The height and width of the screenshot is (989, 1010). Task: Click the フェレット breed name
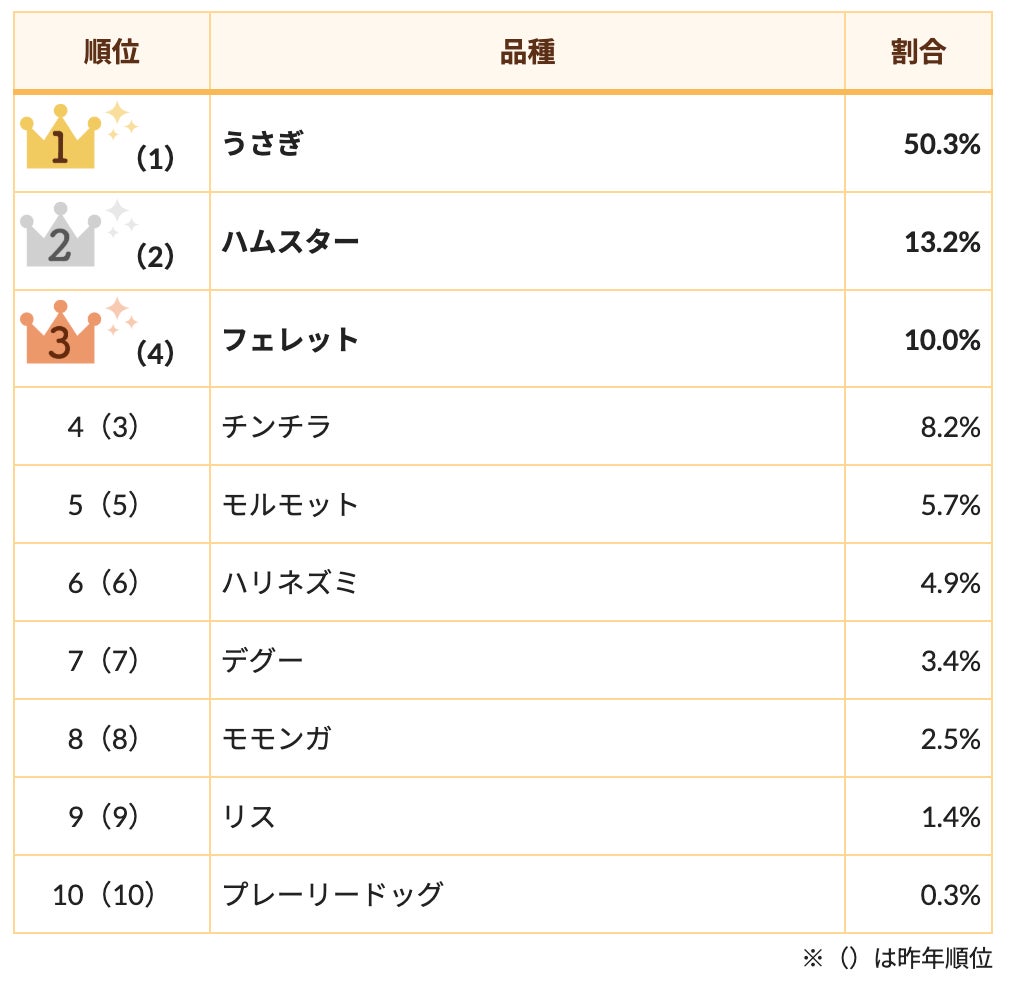click(290, 340)
